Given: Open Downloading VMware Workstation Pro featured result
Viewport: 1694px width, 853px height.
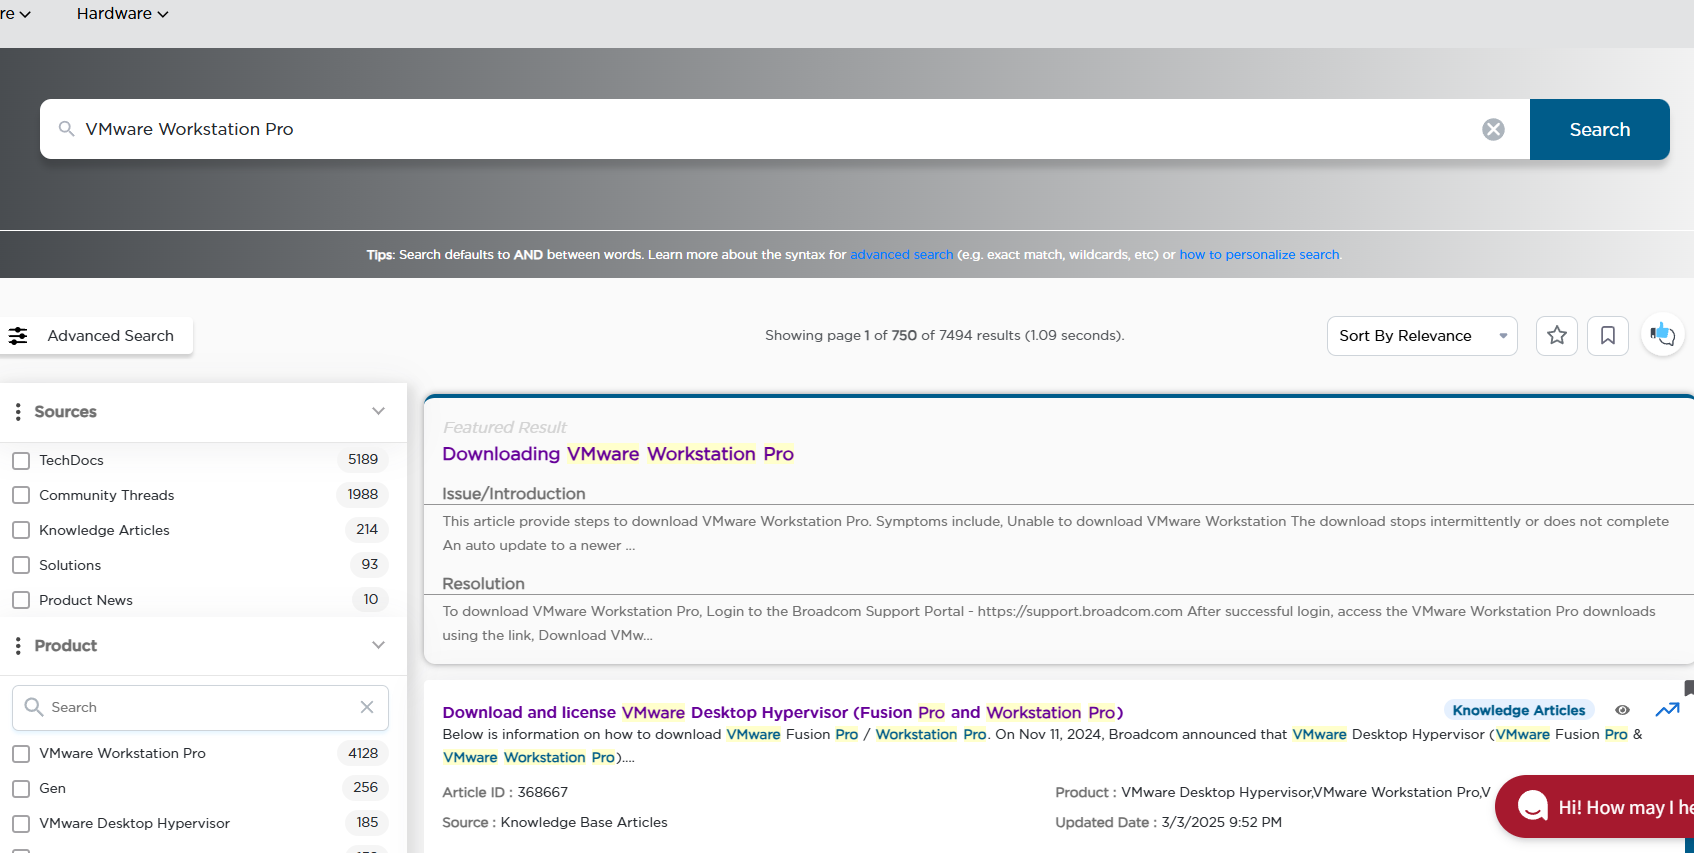Looking at the screenshot, I should click(x=618, y=454).
